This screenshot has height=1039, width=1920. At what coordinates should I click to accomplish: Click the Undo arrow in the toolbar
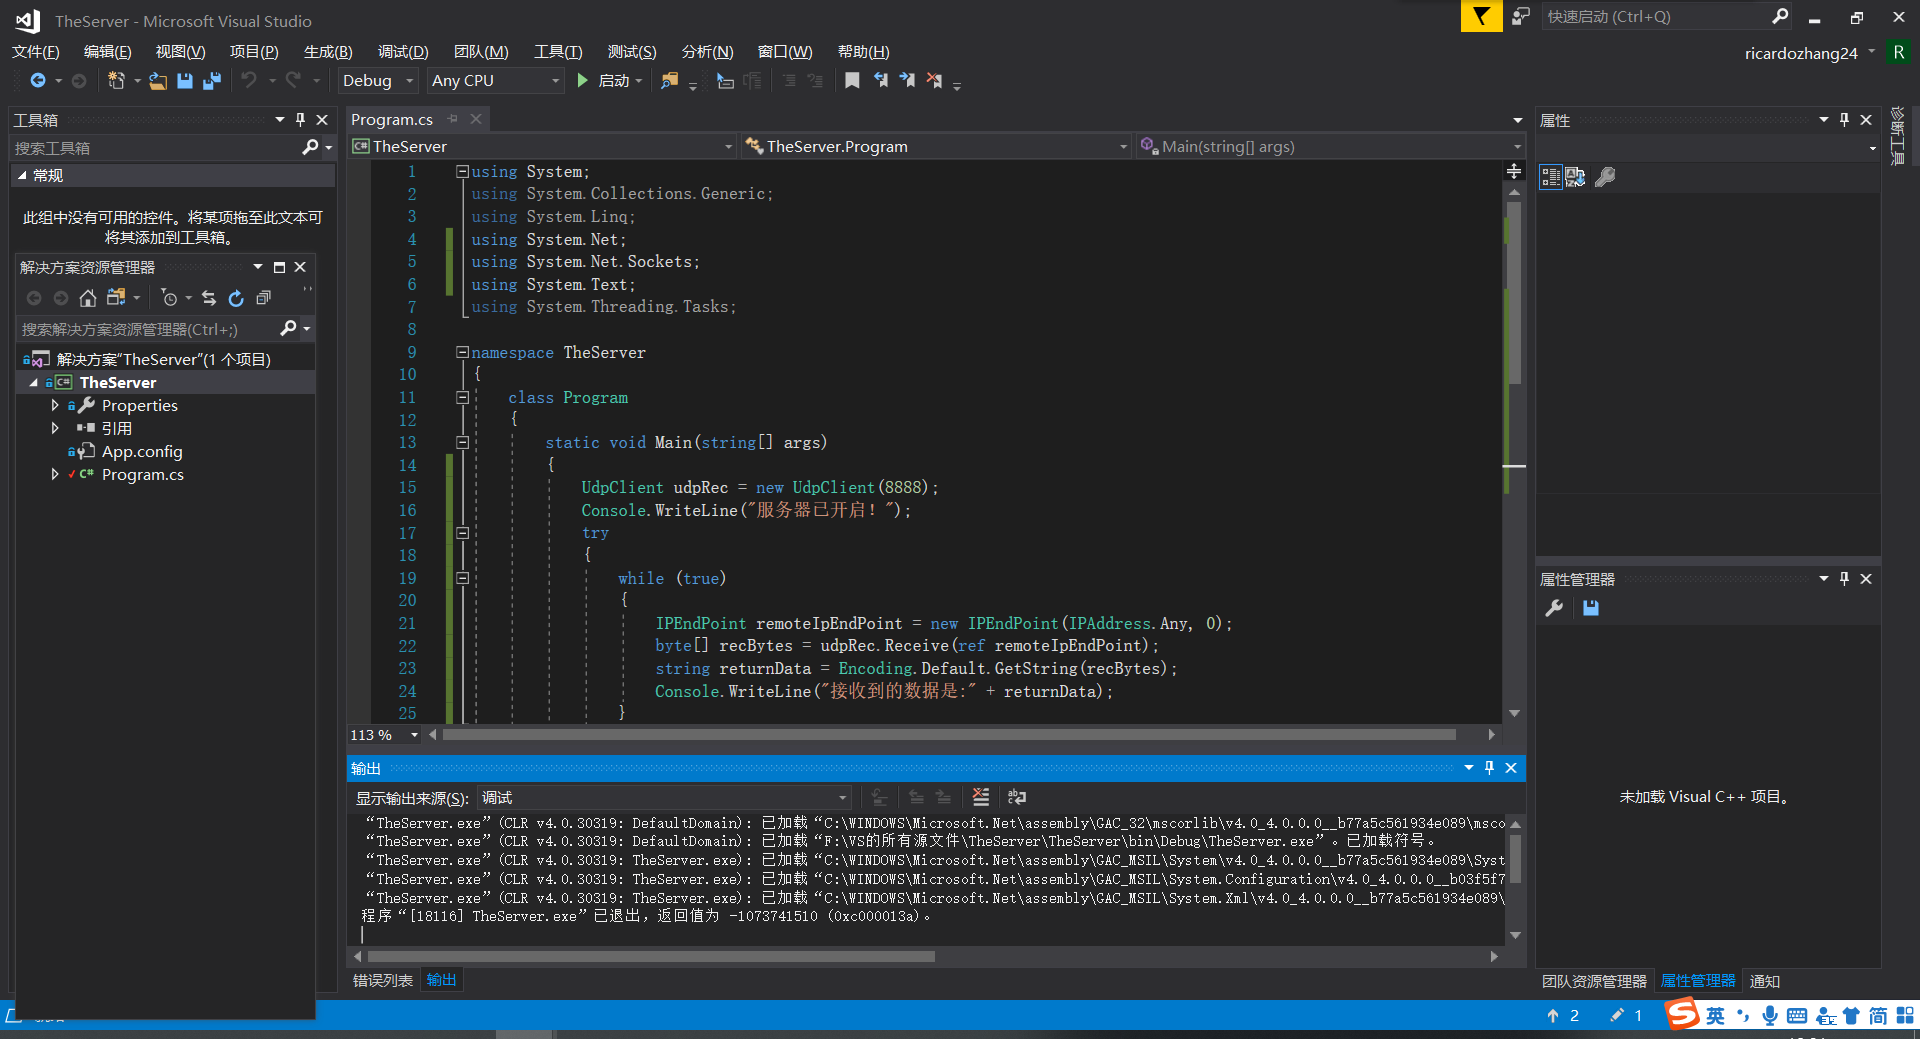point(249,81)
